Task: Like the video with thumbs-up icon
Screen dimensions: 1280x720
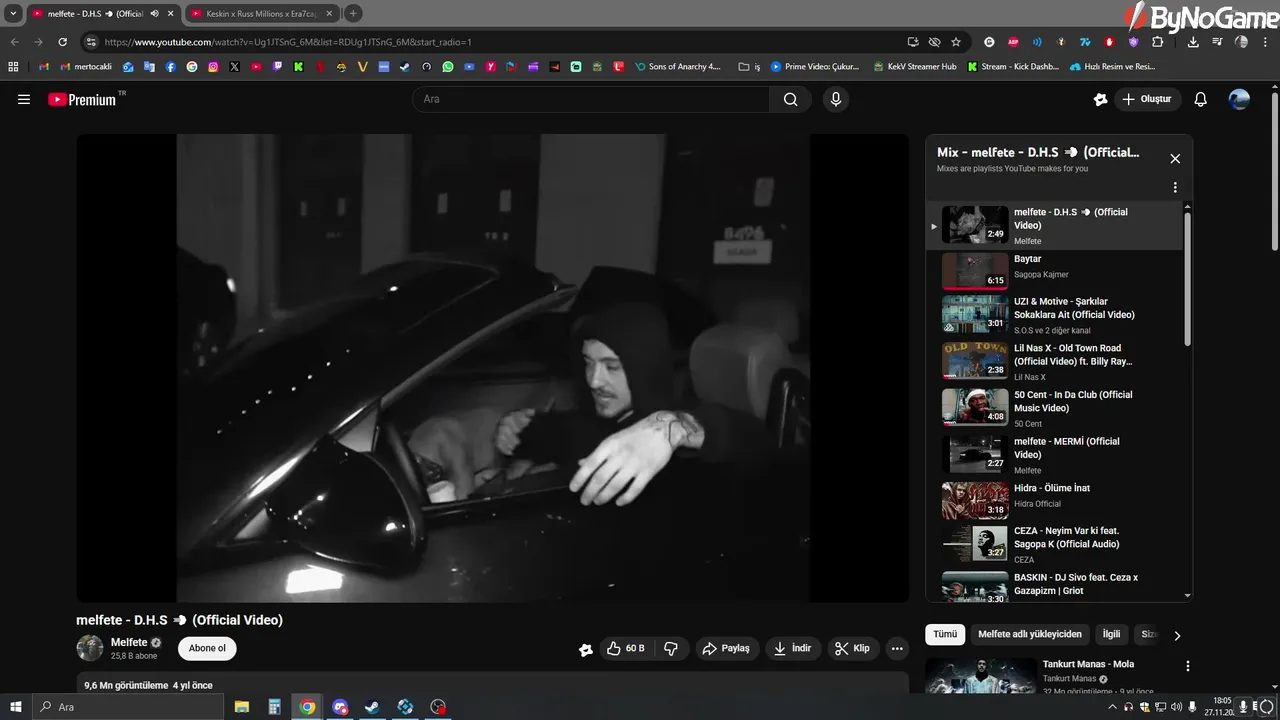Action: [x=625, y=648]
